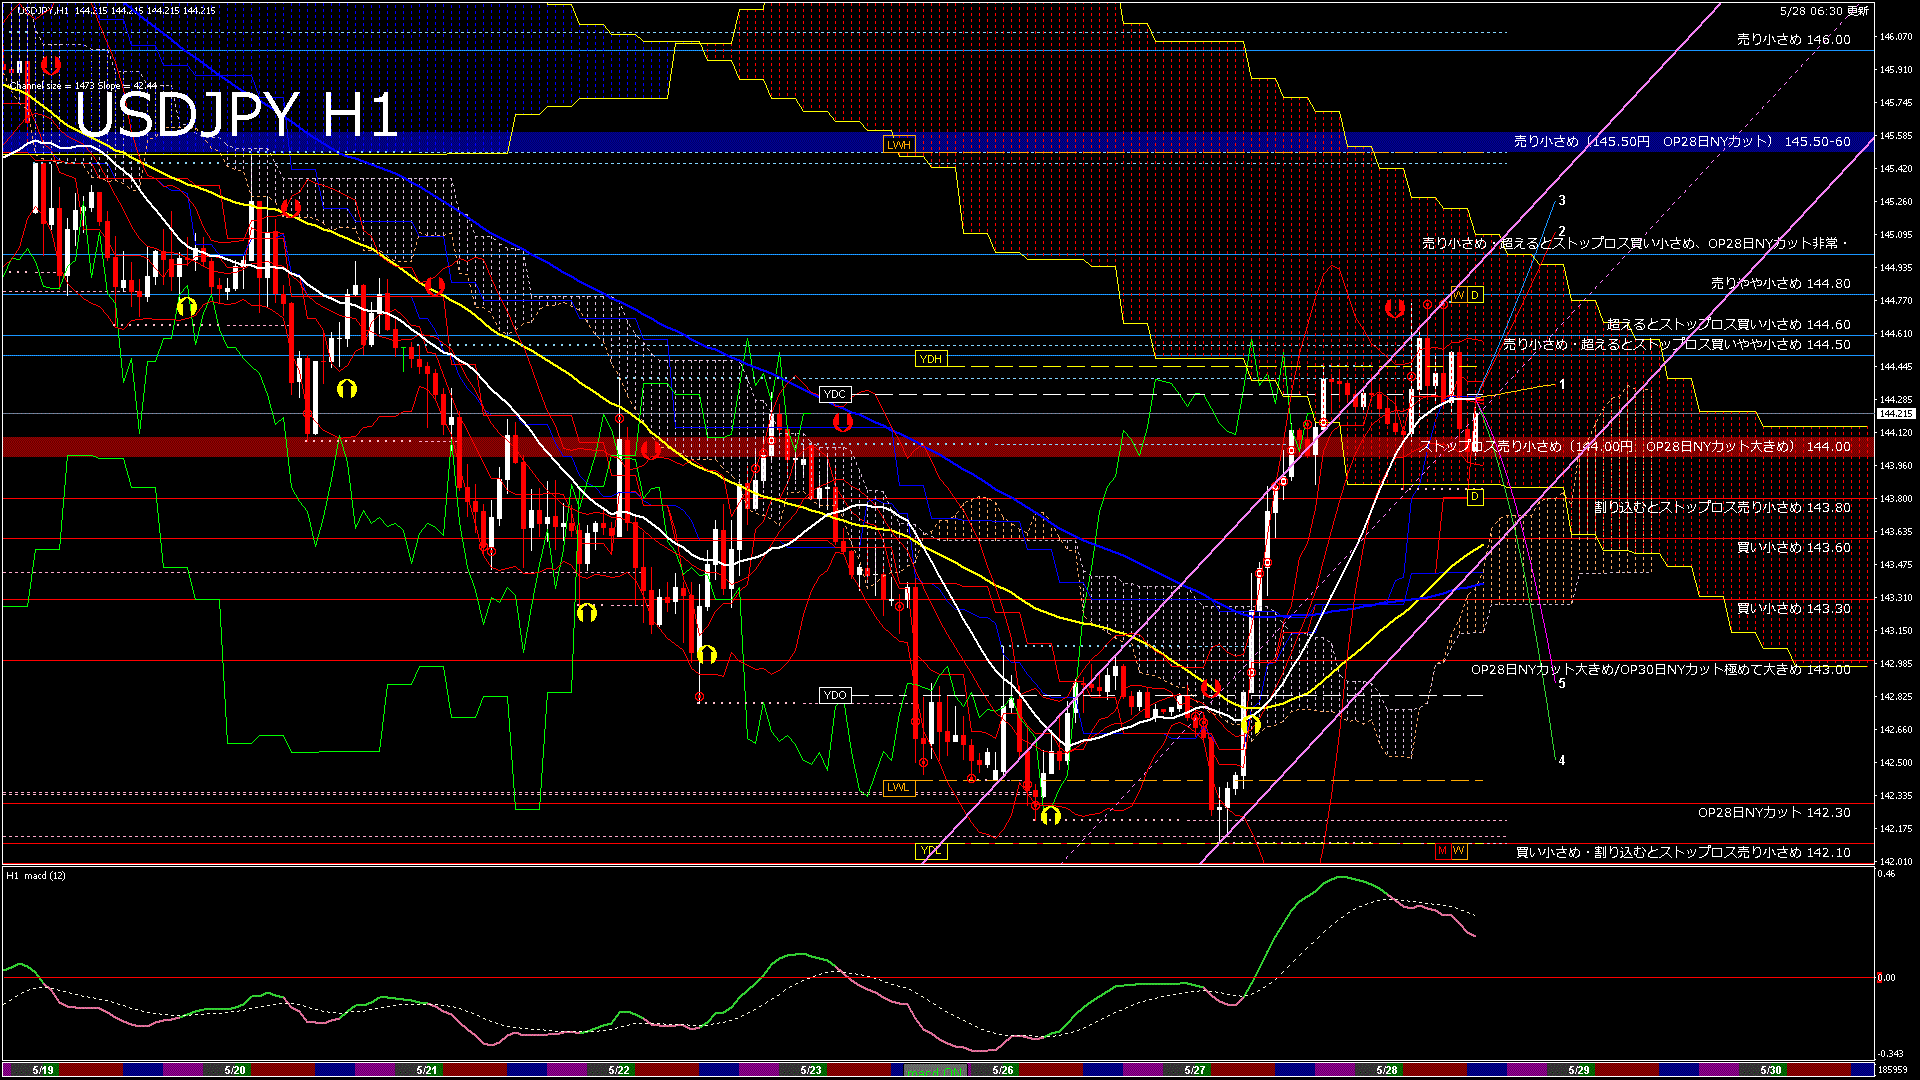
Task: Click the -0.343 MACD scale value
Action: point(1890,1054)
